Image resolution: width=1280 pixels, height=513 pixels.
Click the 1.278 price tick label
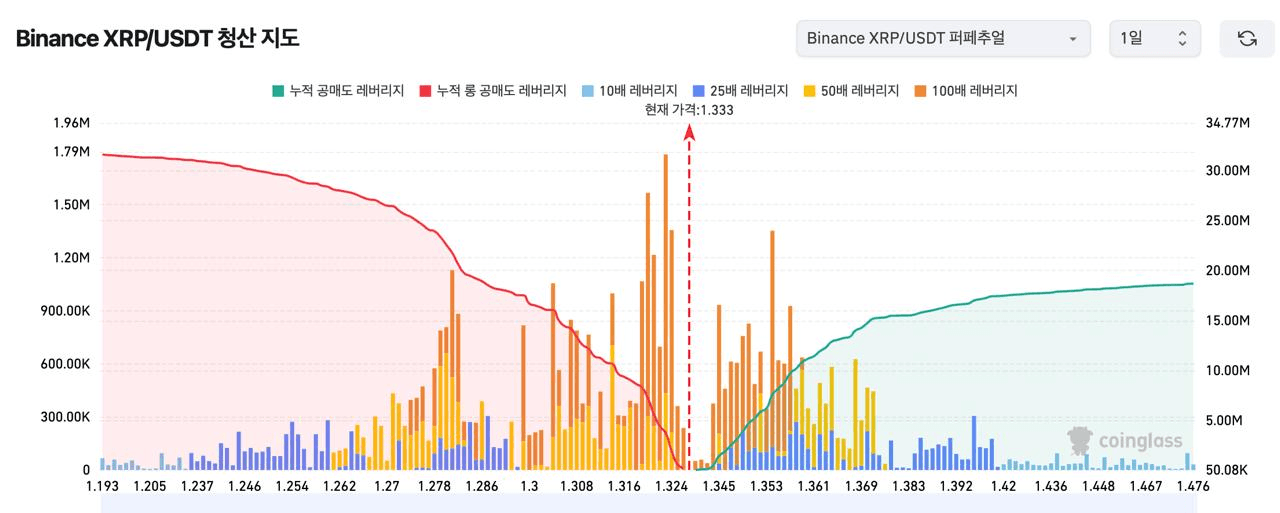(434, 486)
